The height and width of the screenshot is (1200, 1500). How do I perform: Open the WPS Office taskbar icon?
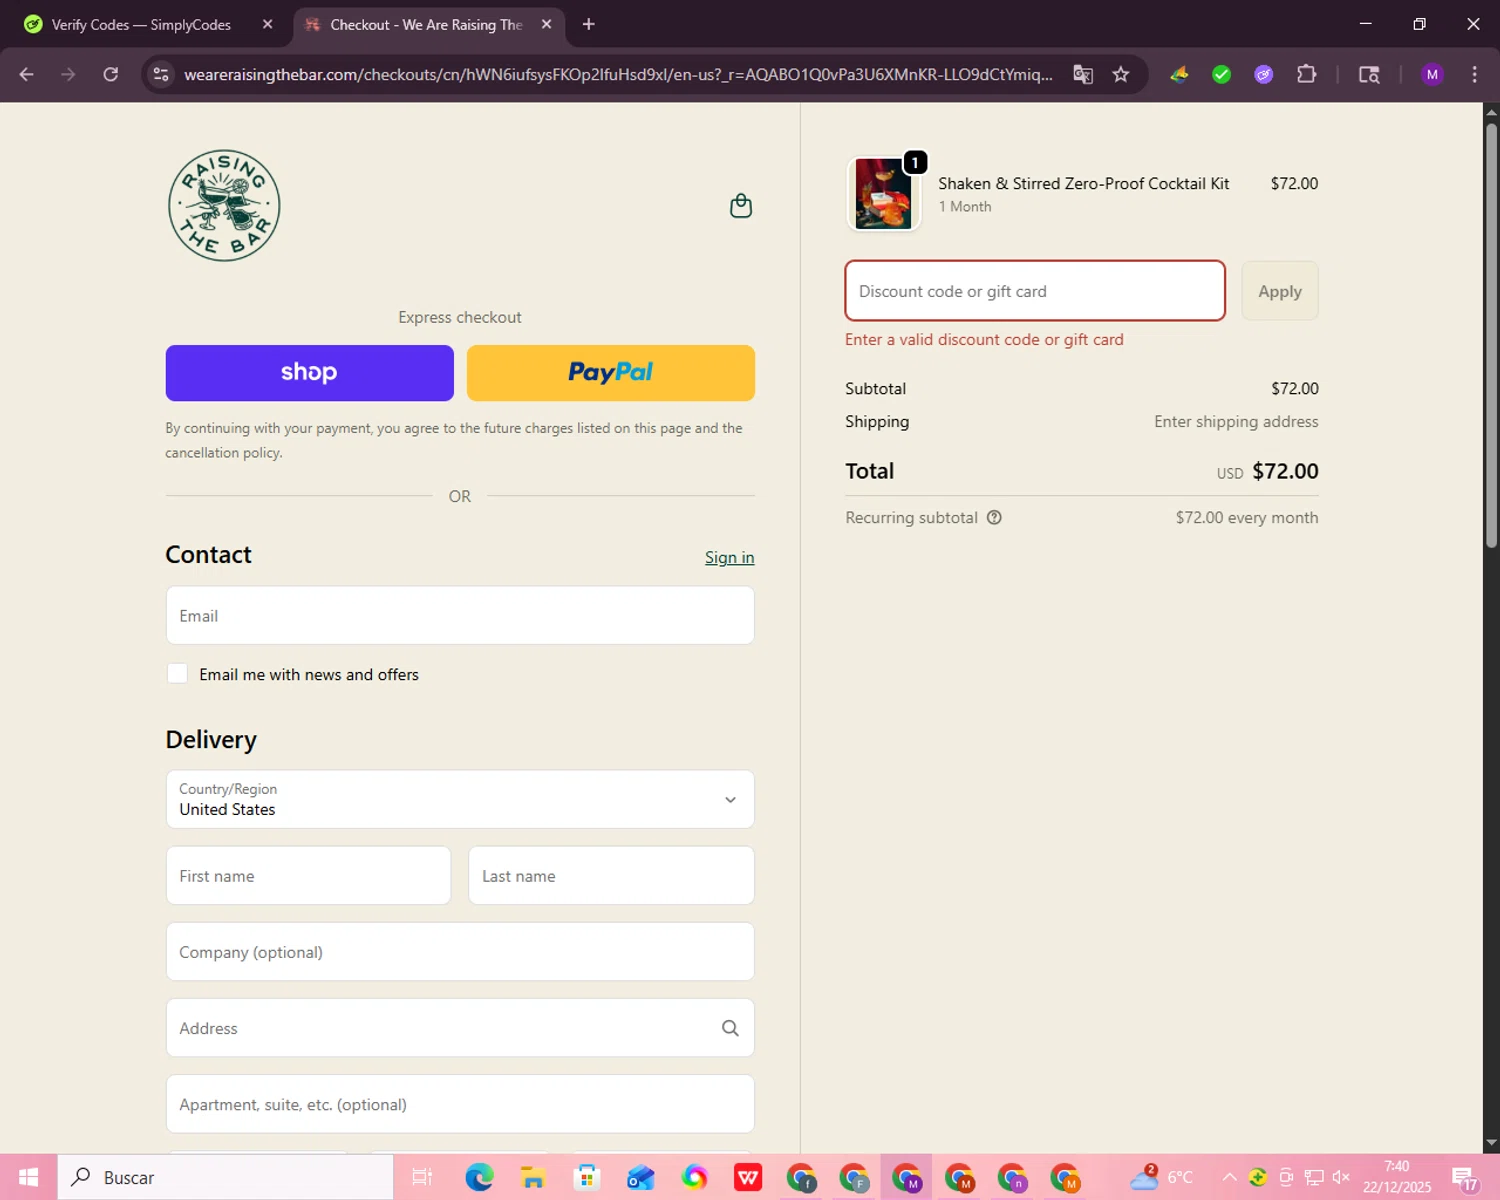(x=747, y=1177)
